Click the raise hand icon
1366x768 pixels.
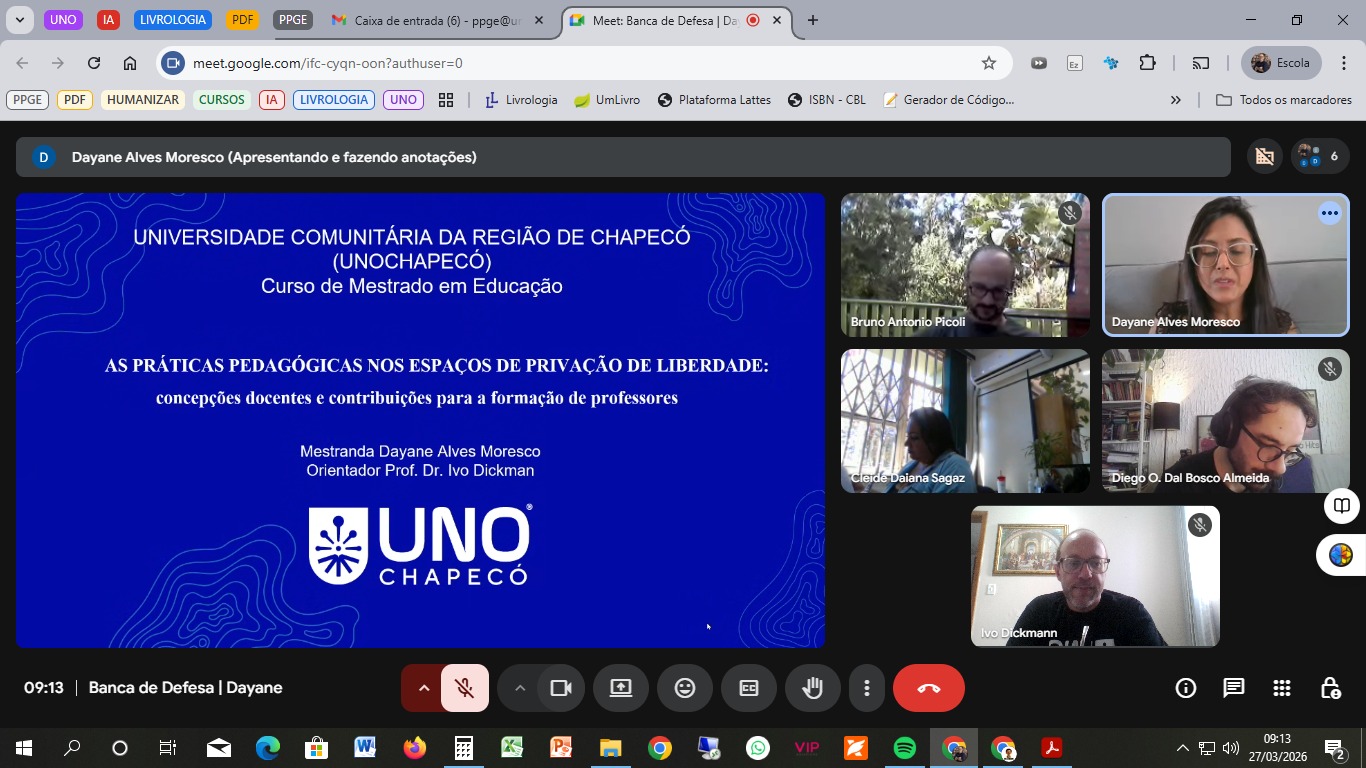click(812, 688)
